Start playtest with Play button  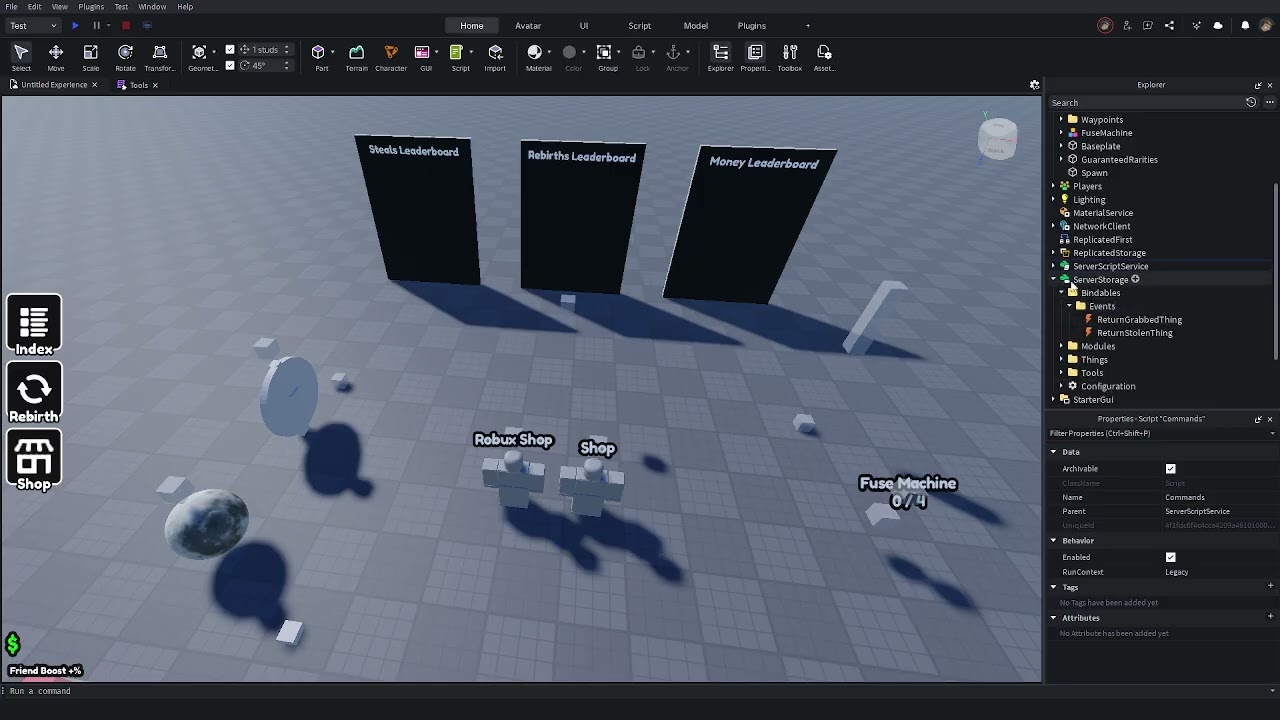(75, 25)
